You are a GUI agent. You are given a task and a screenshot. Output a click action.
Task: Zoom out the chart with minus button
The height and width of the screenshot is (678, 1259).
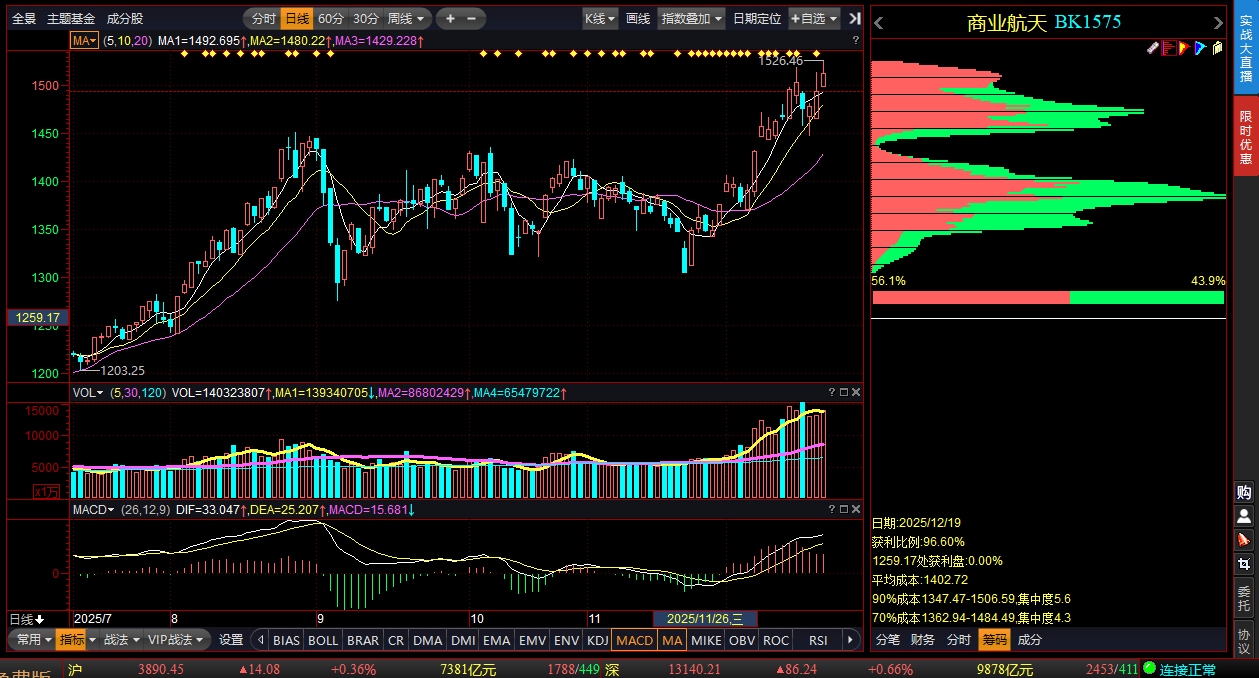[471, 18]
